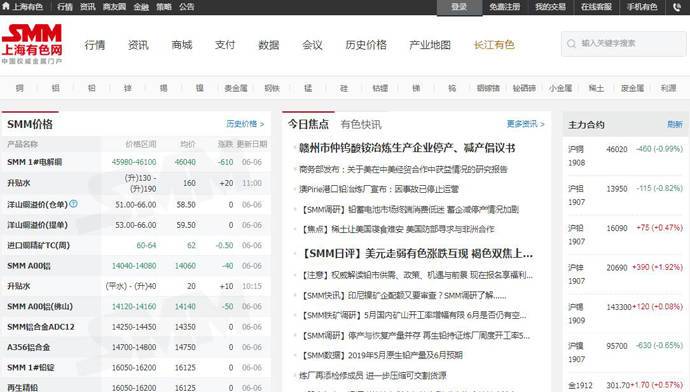Screen dimensions: 690x392
Task: Open the 炼厂再添检修成员 news article
Action: (x=372, y=375)
